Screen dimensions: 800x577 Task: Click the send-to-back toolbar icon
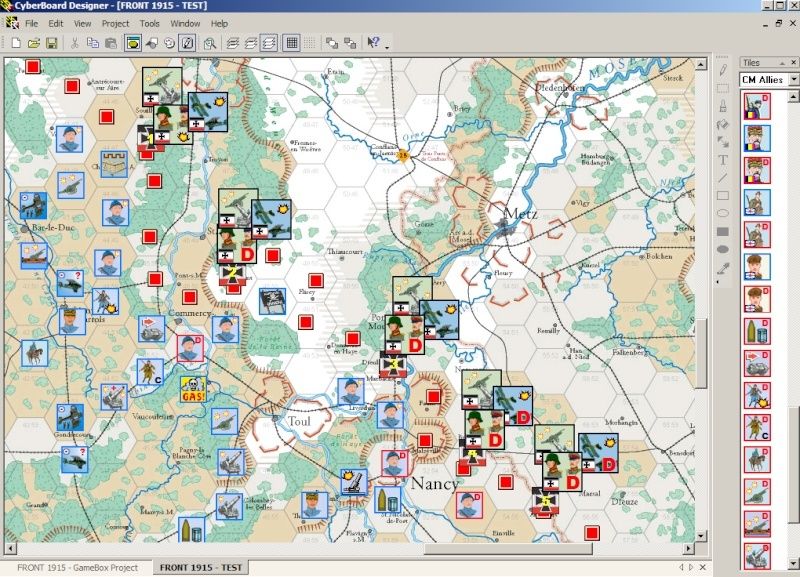pyautogui.click(x=350, y=43)
